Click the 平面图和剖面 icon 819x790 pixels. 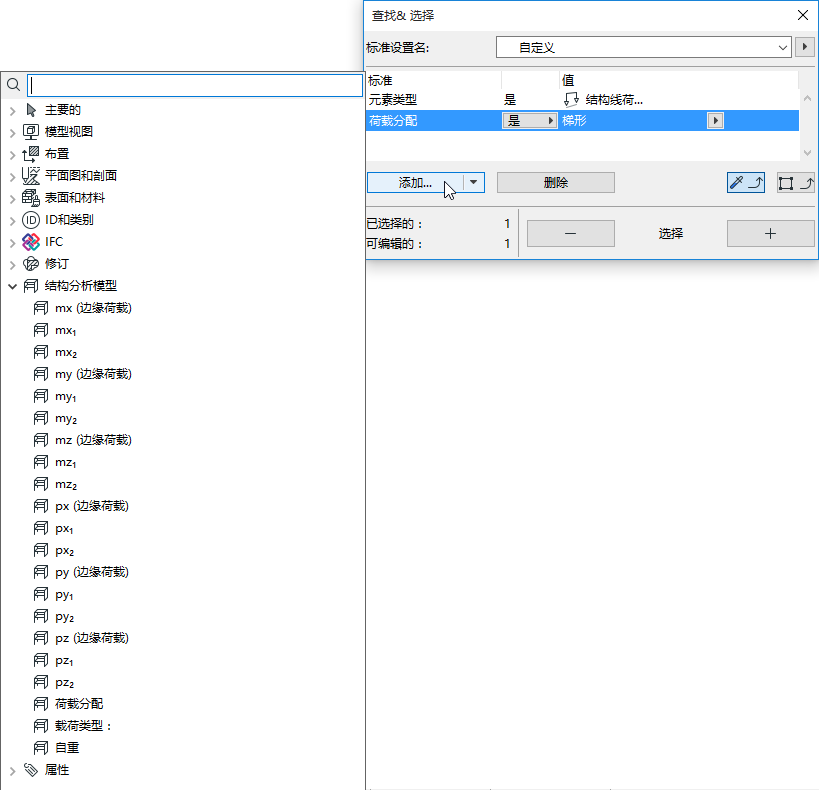(31, 176)
